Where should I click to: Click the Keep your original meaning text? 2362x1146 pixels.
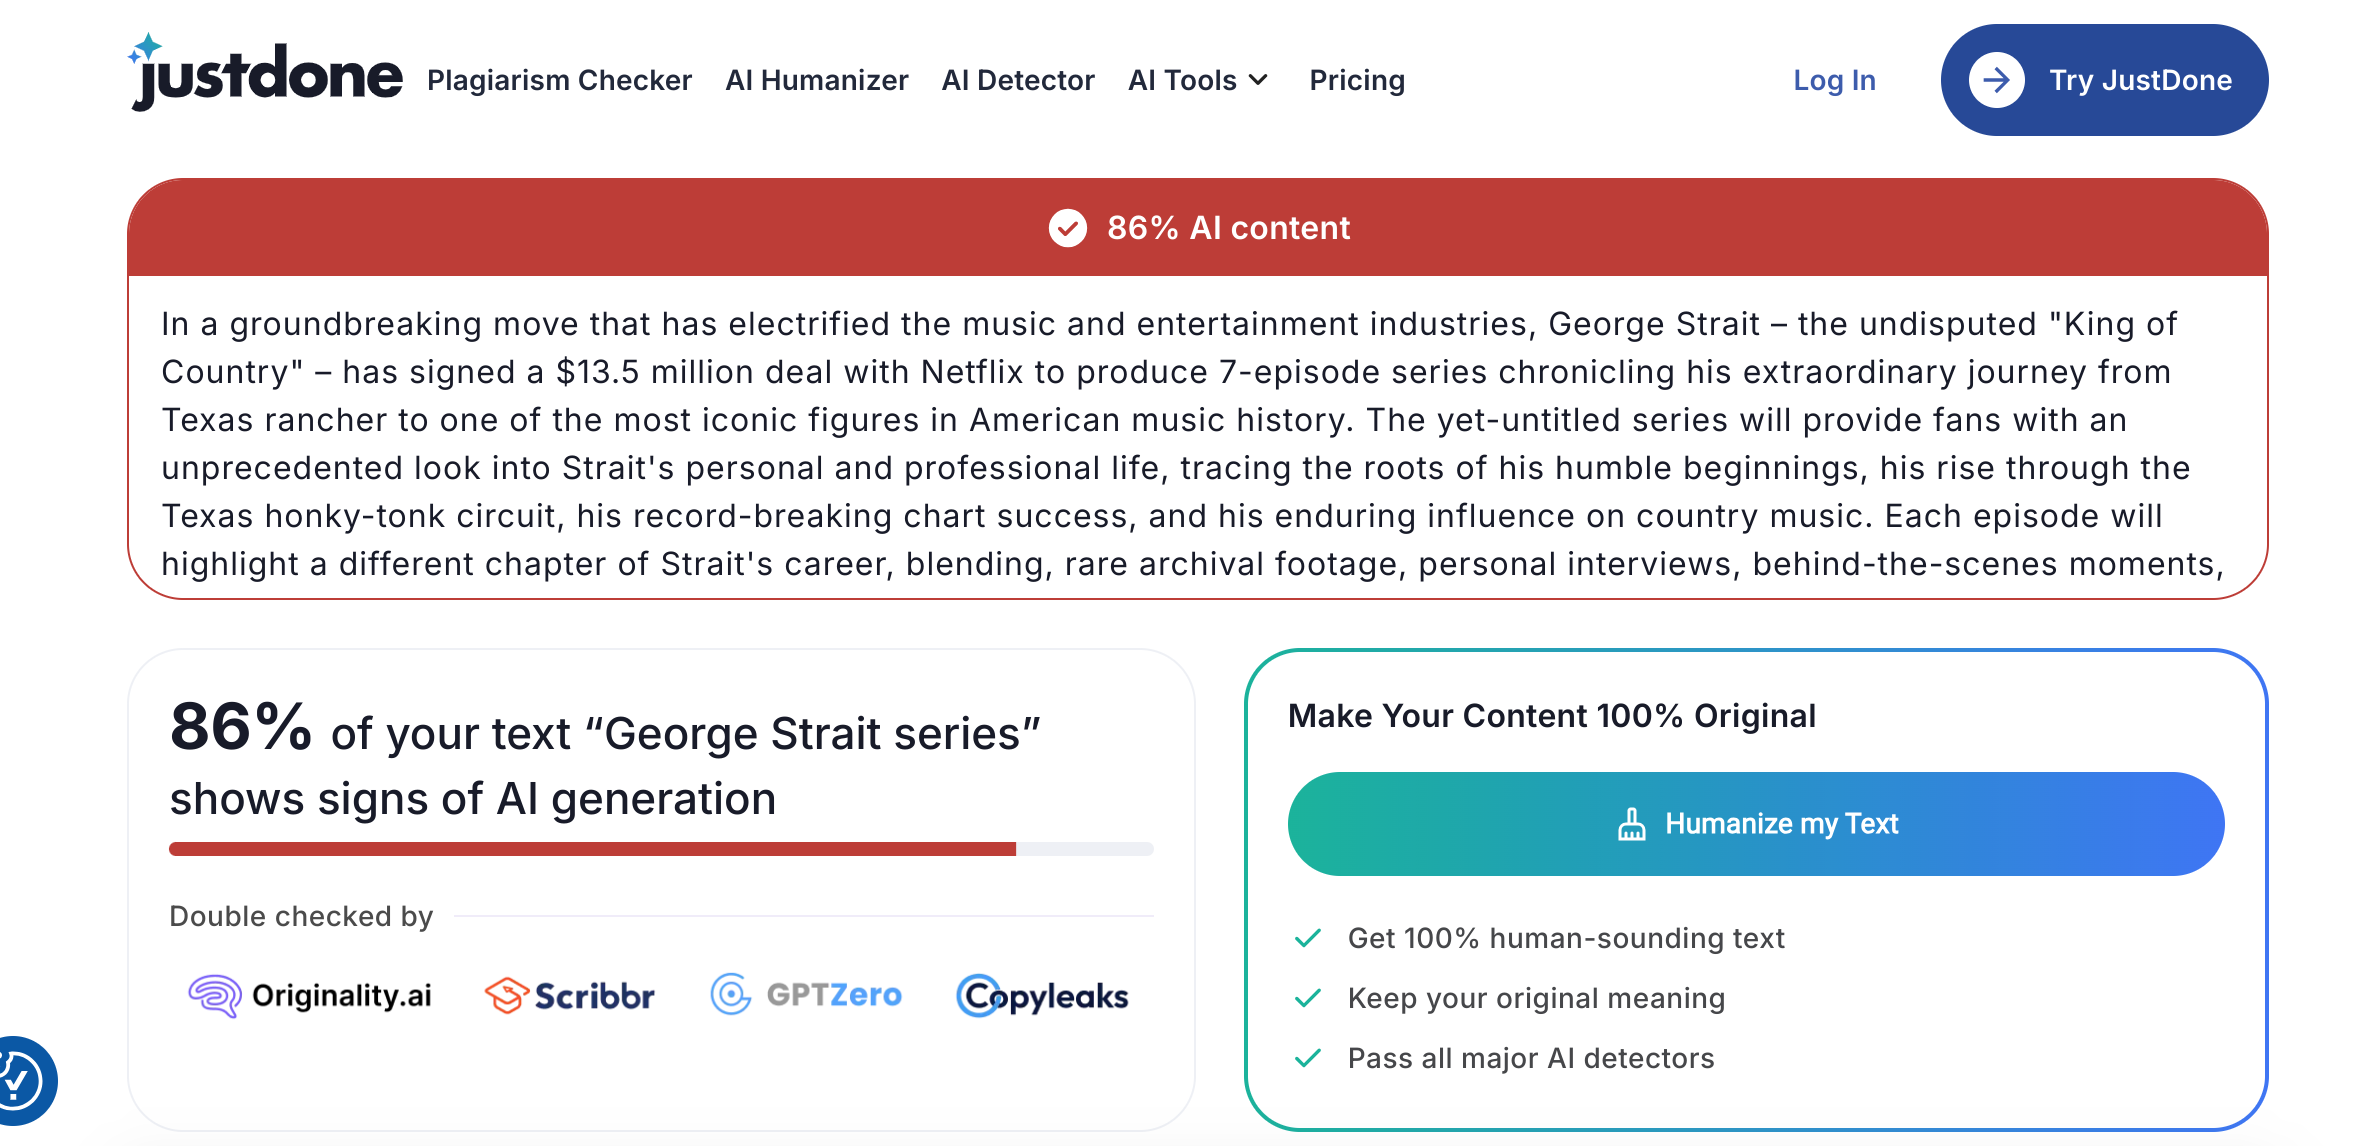(1536, 998)
